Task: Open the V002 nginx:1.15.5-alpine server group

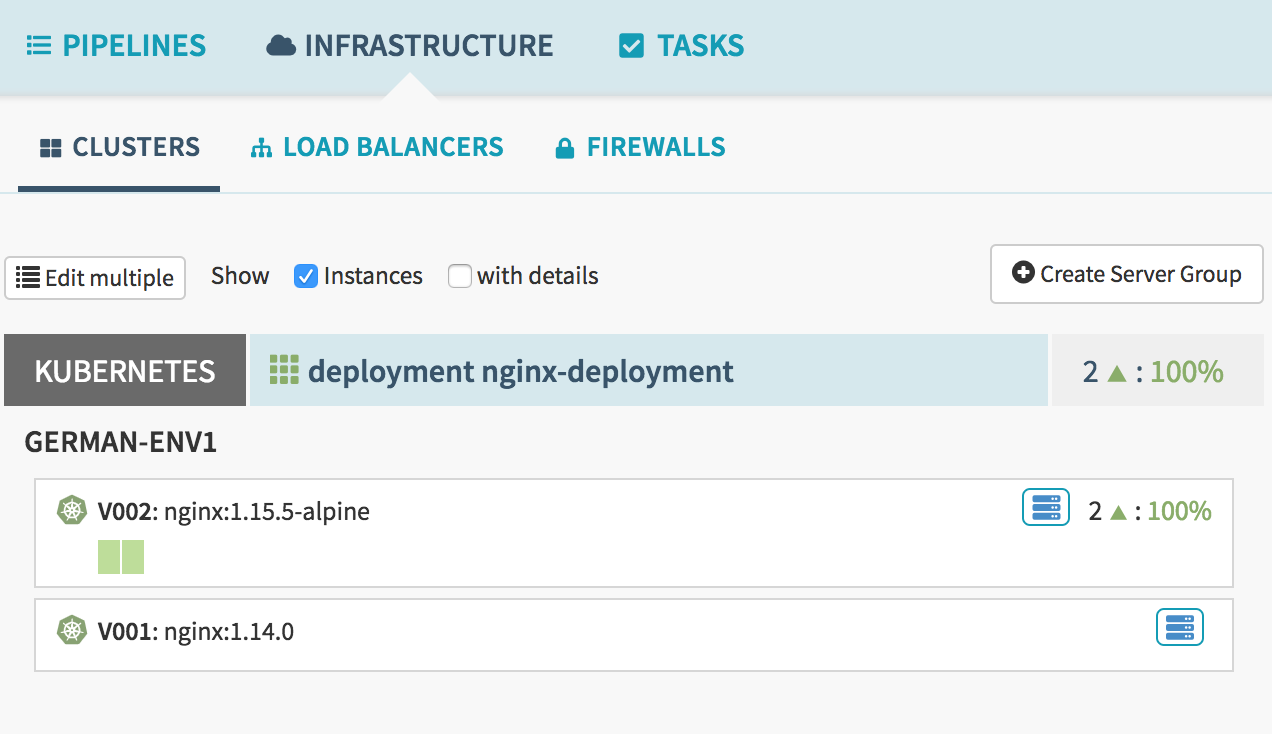Action: click(x=267, y=512)
